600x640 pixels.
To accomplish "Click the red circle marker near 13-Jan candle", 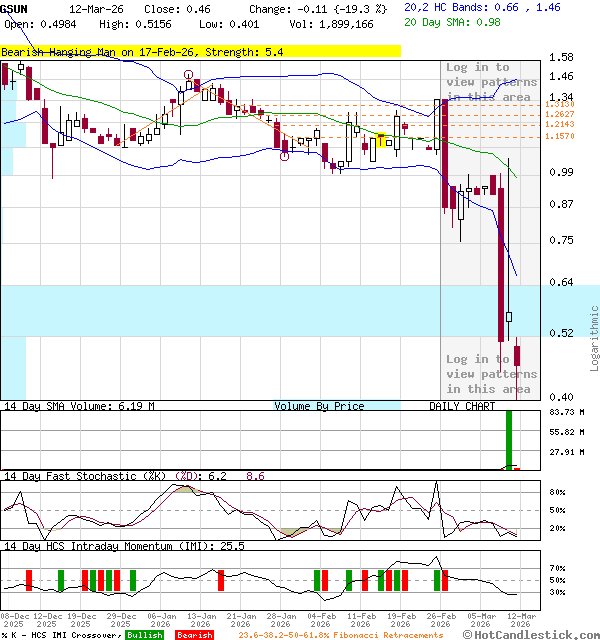I will tap(188, 76).
